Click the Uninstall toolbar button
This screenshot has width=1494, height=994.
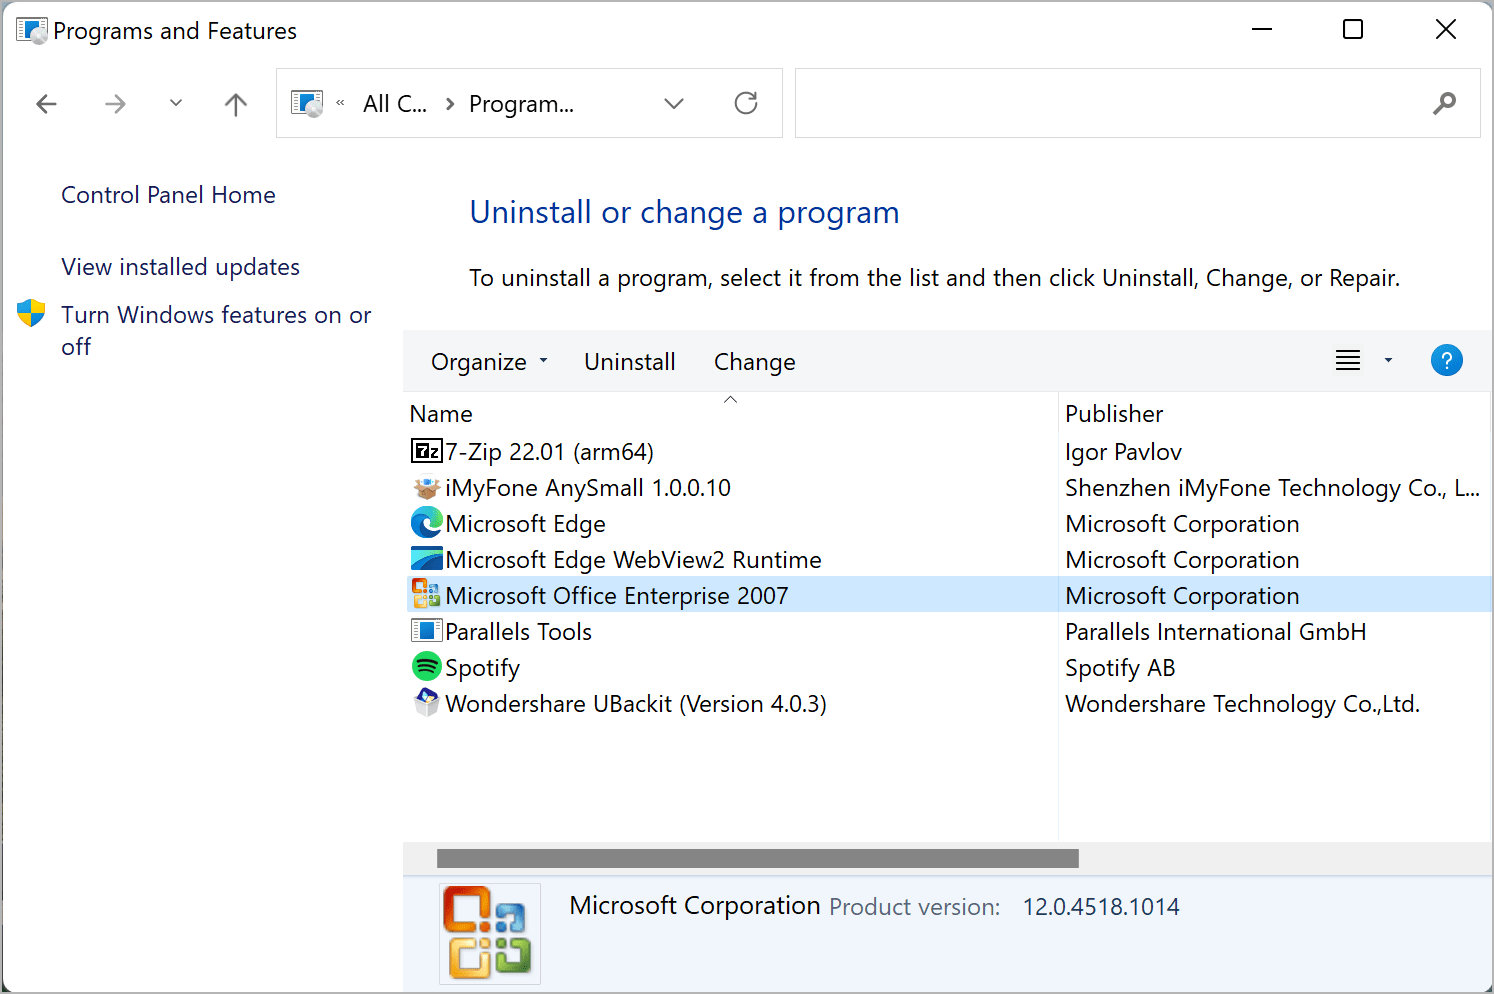click(x=630, y=361)
